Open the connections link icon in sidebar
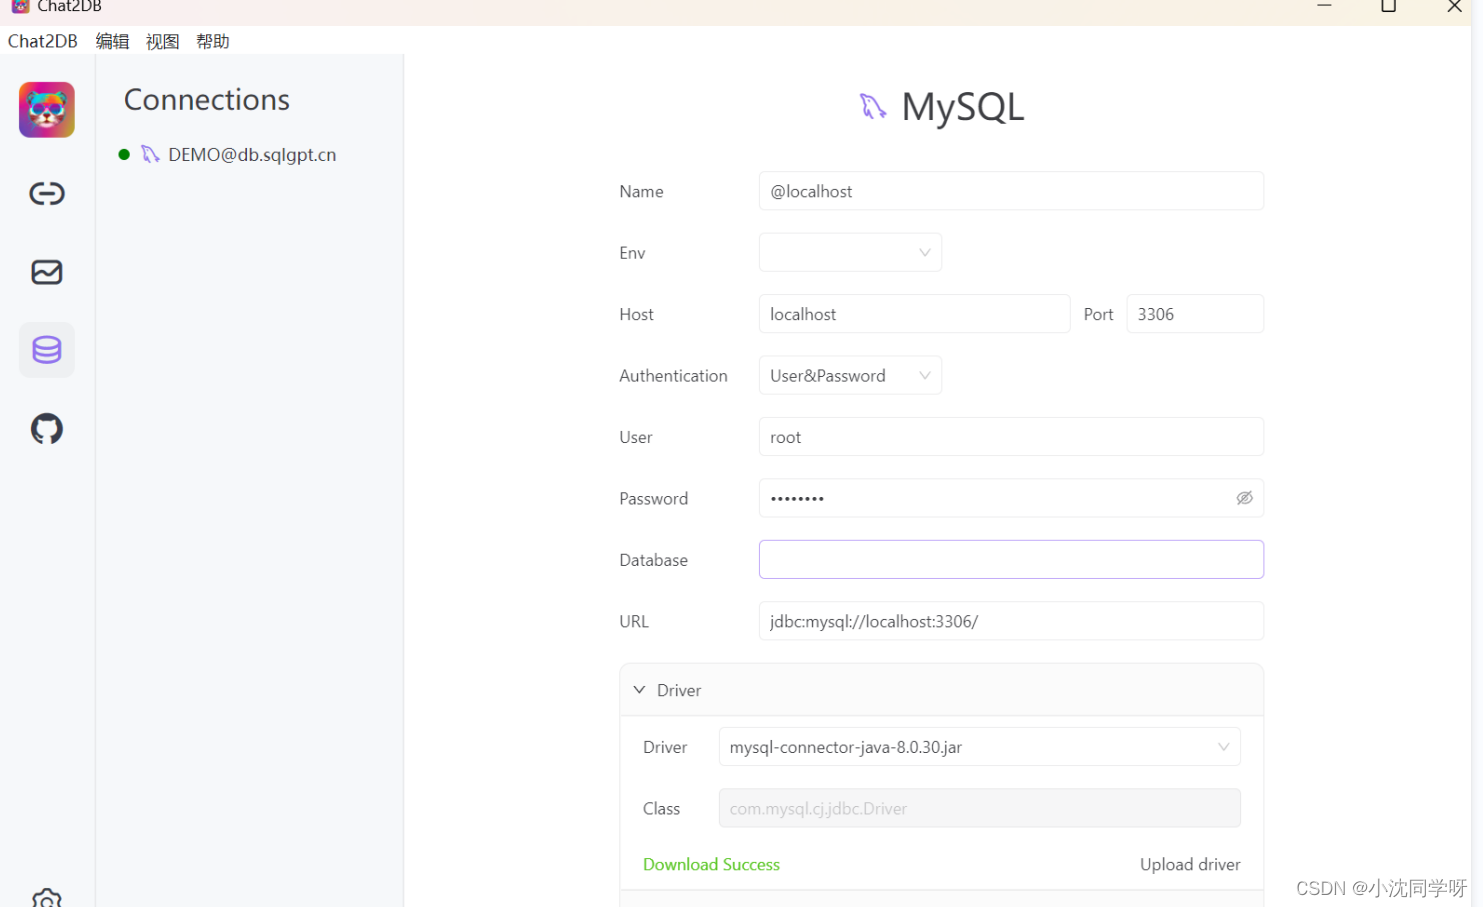This screenshot has height=907, width=1483. pos(47,193)
